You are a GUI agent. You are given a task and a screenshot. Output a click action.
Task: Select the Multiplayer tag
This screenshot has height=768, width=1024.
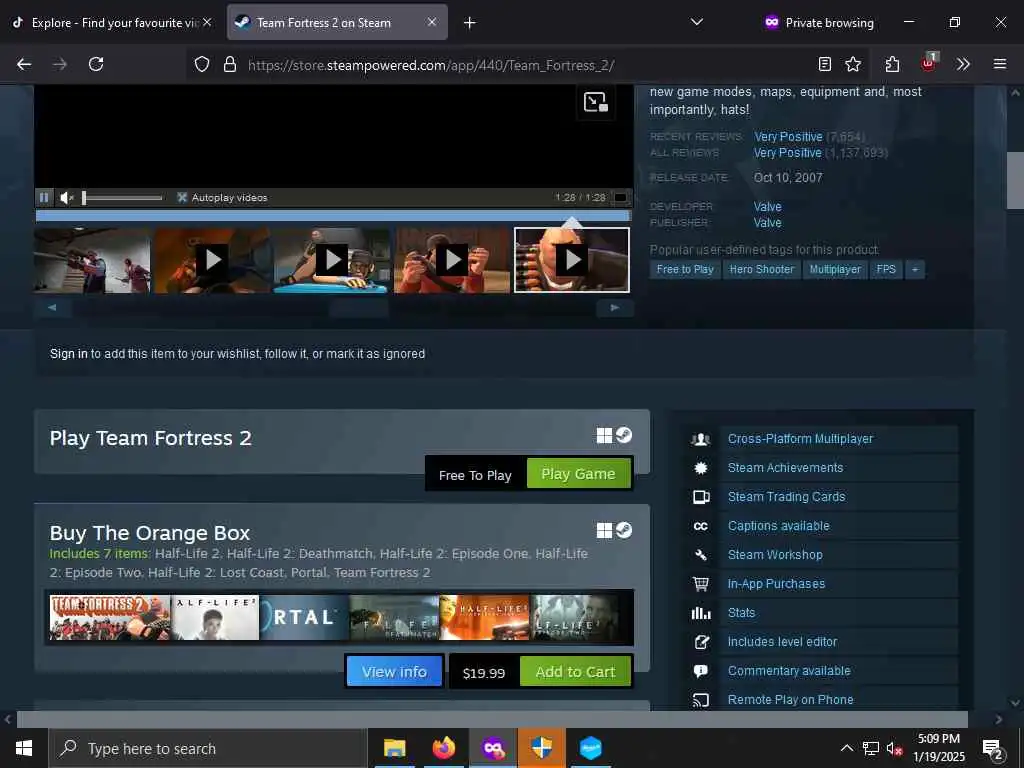(x=835, y=269)
